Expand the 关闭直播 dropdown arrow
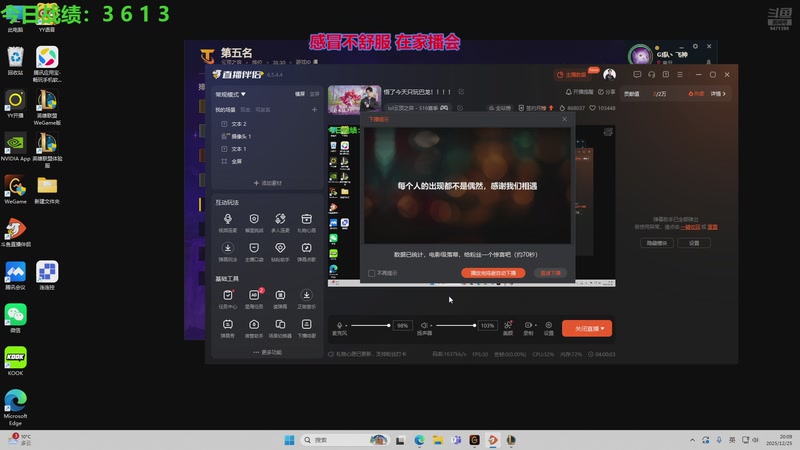The height and width of the screenshot is (450, 800). 603,329
